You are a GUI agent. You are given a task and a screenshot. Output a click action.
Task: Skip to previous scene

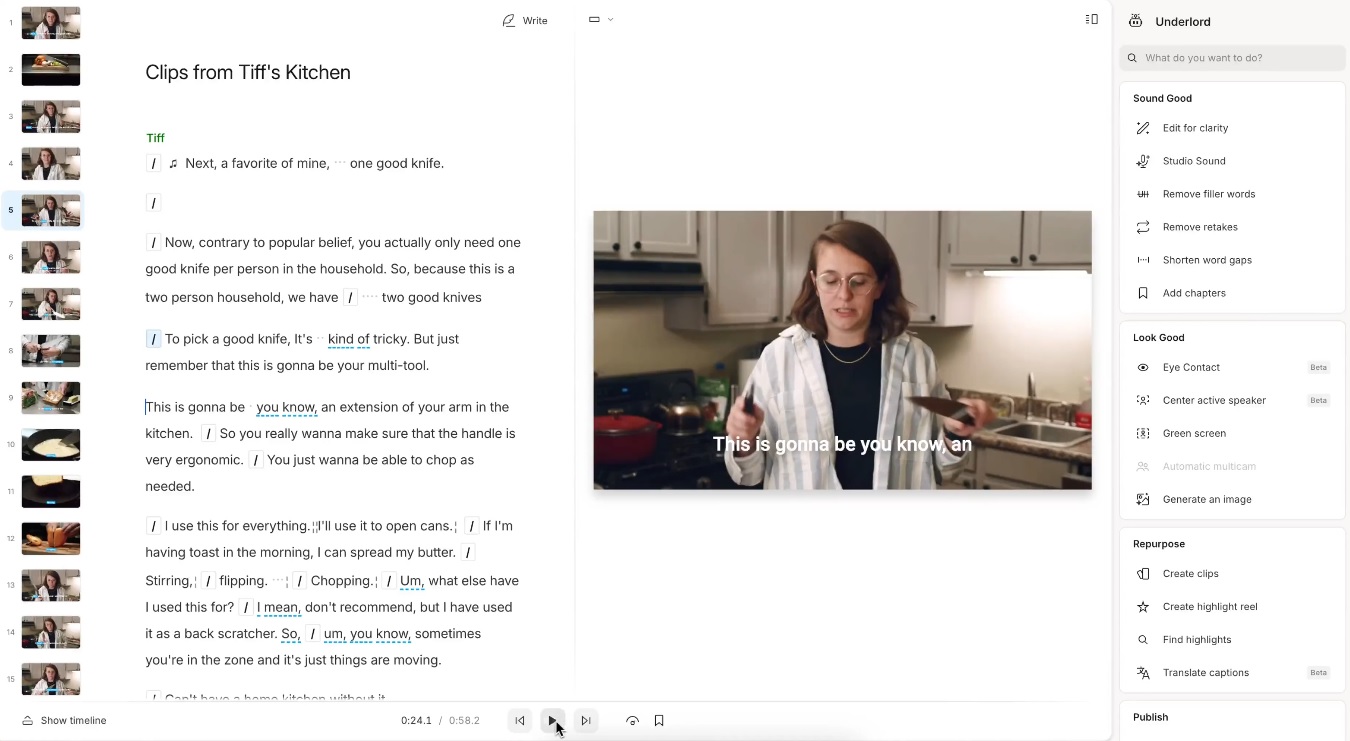click(x=520, y=720)
